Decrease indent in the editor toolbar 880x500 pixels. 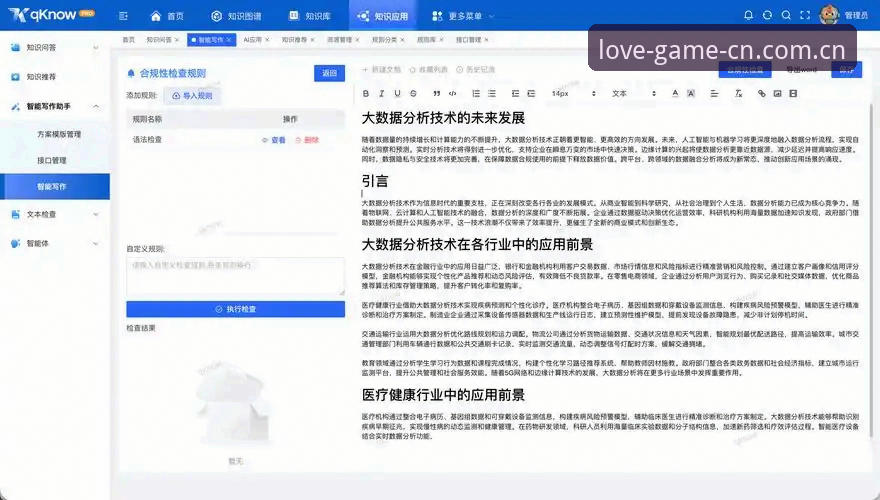[x=515, y=94]
